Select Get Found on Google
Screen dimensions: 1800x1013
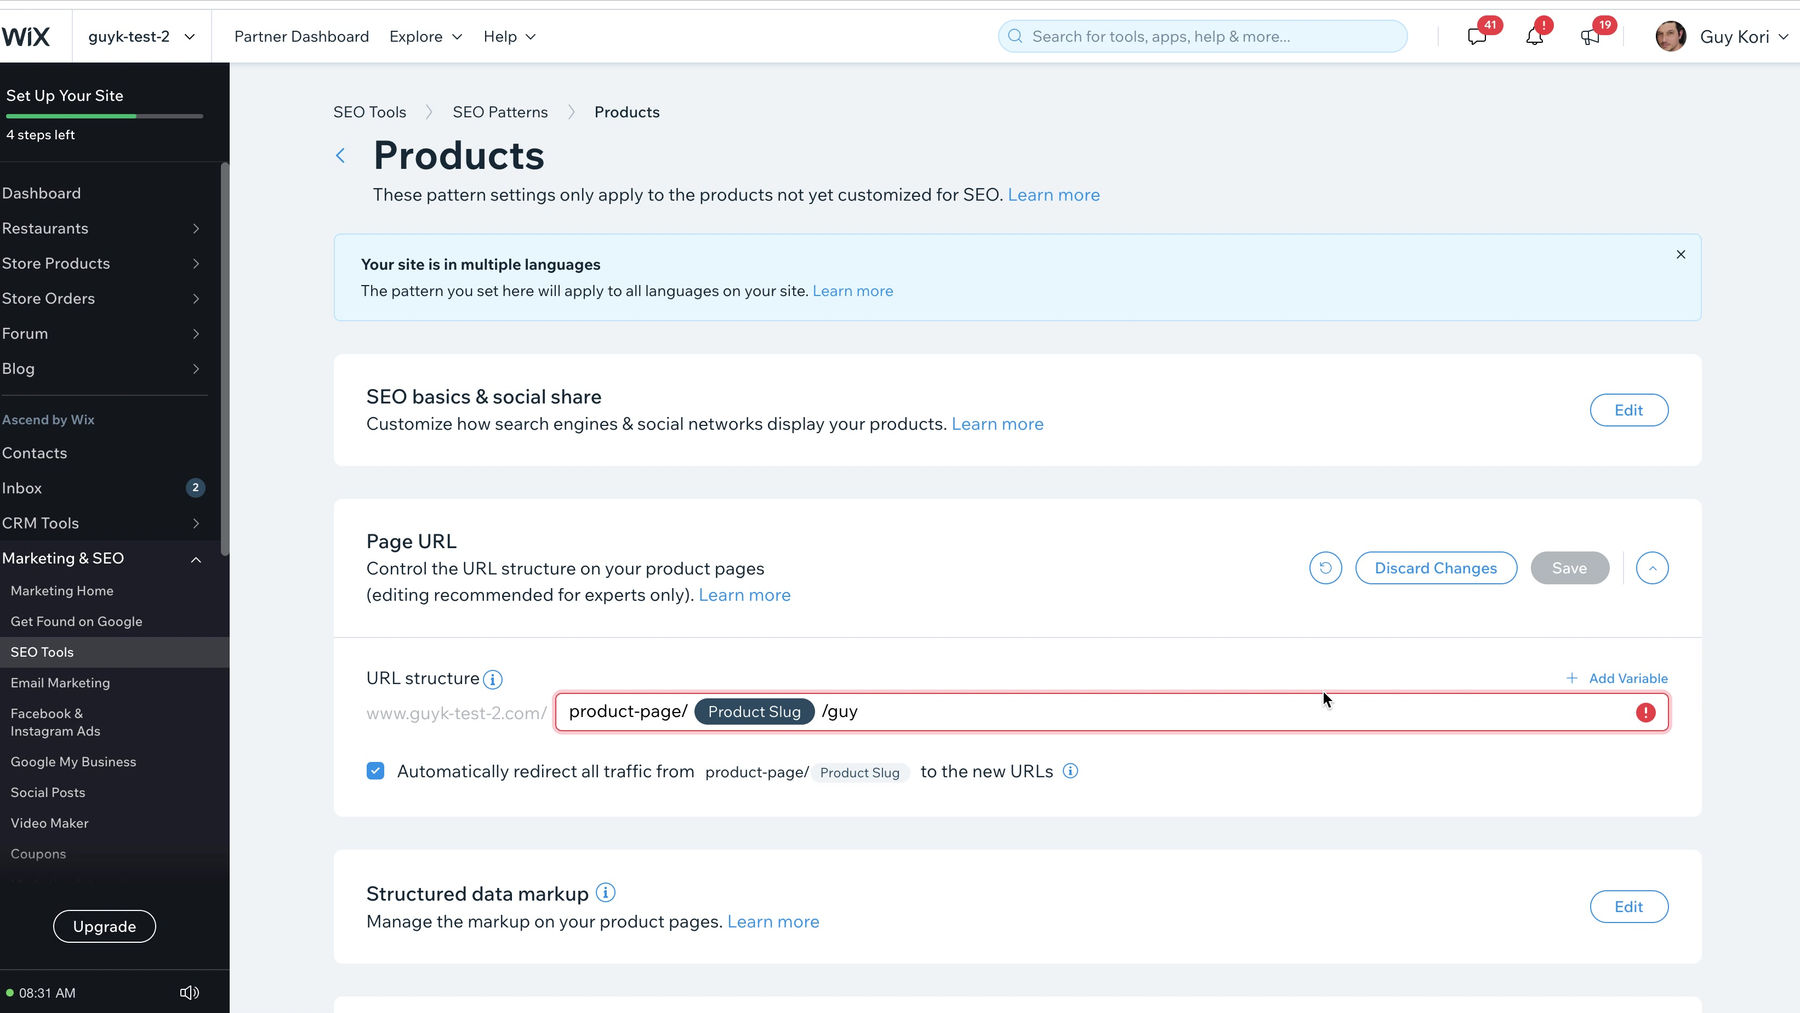click(x=76, y=622)
